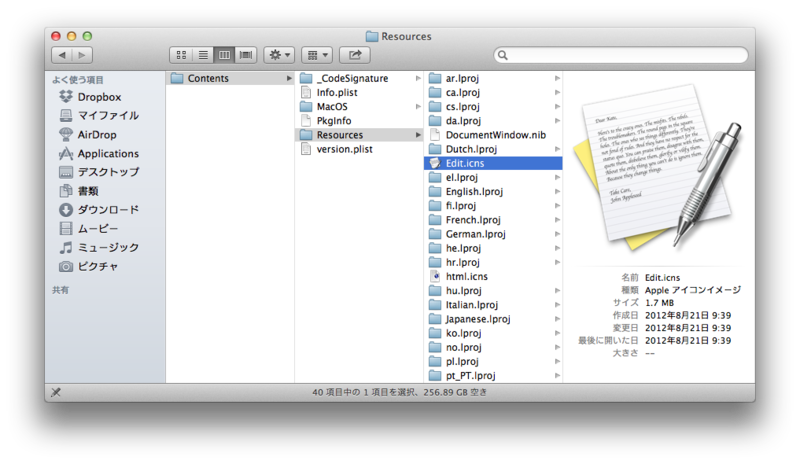Select the Info.plist file
The image size is (800, 464).
pos(360,92)
